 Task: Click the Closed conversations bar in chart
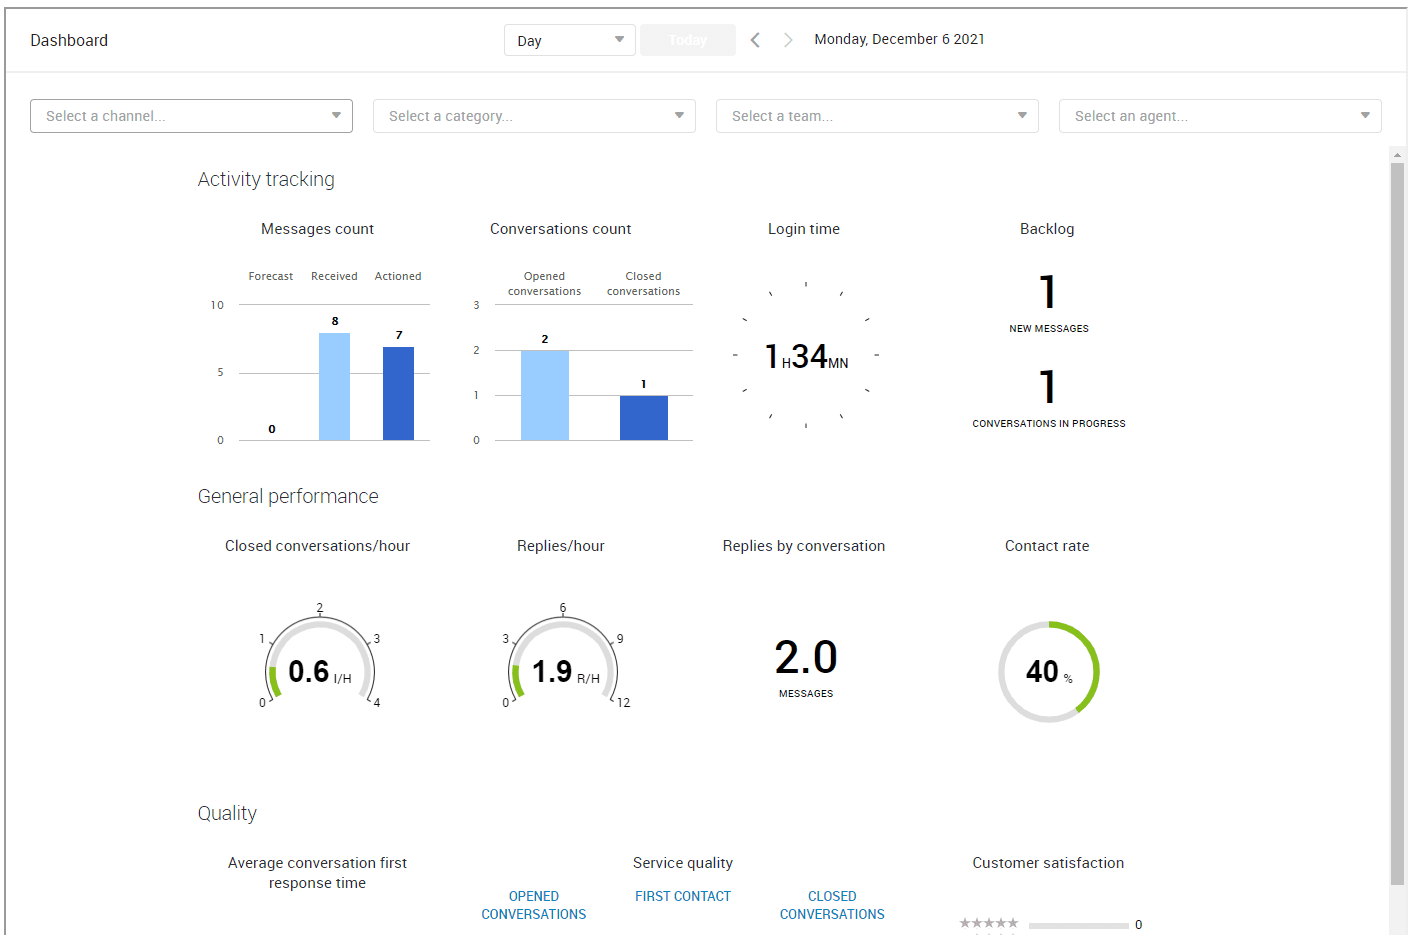643,417
